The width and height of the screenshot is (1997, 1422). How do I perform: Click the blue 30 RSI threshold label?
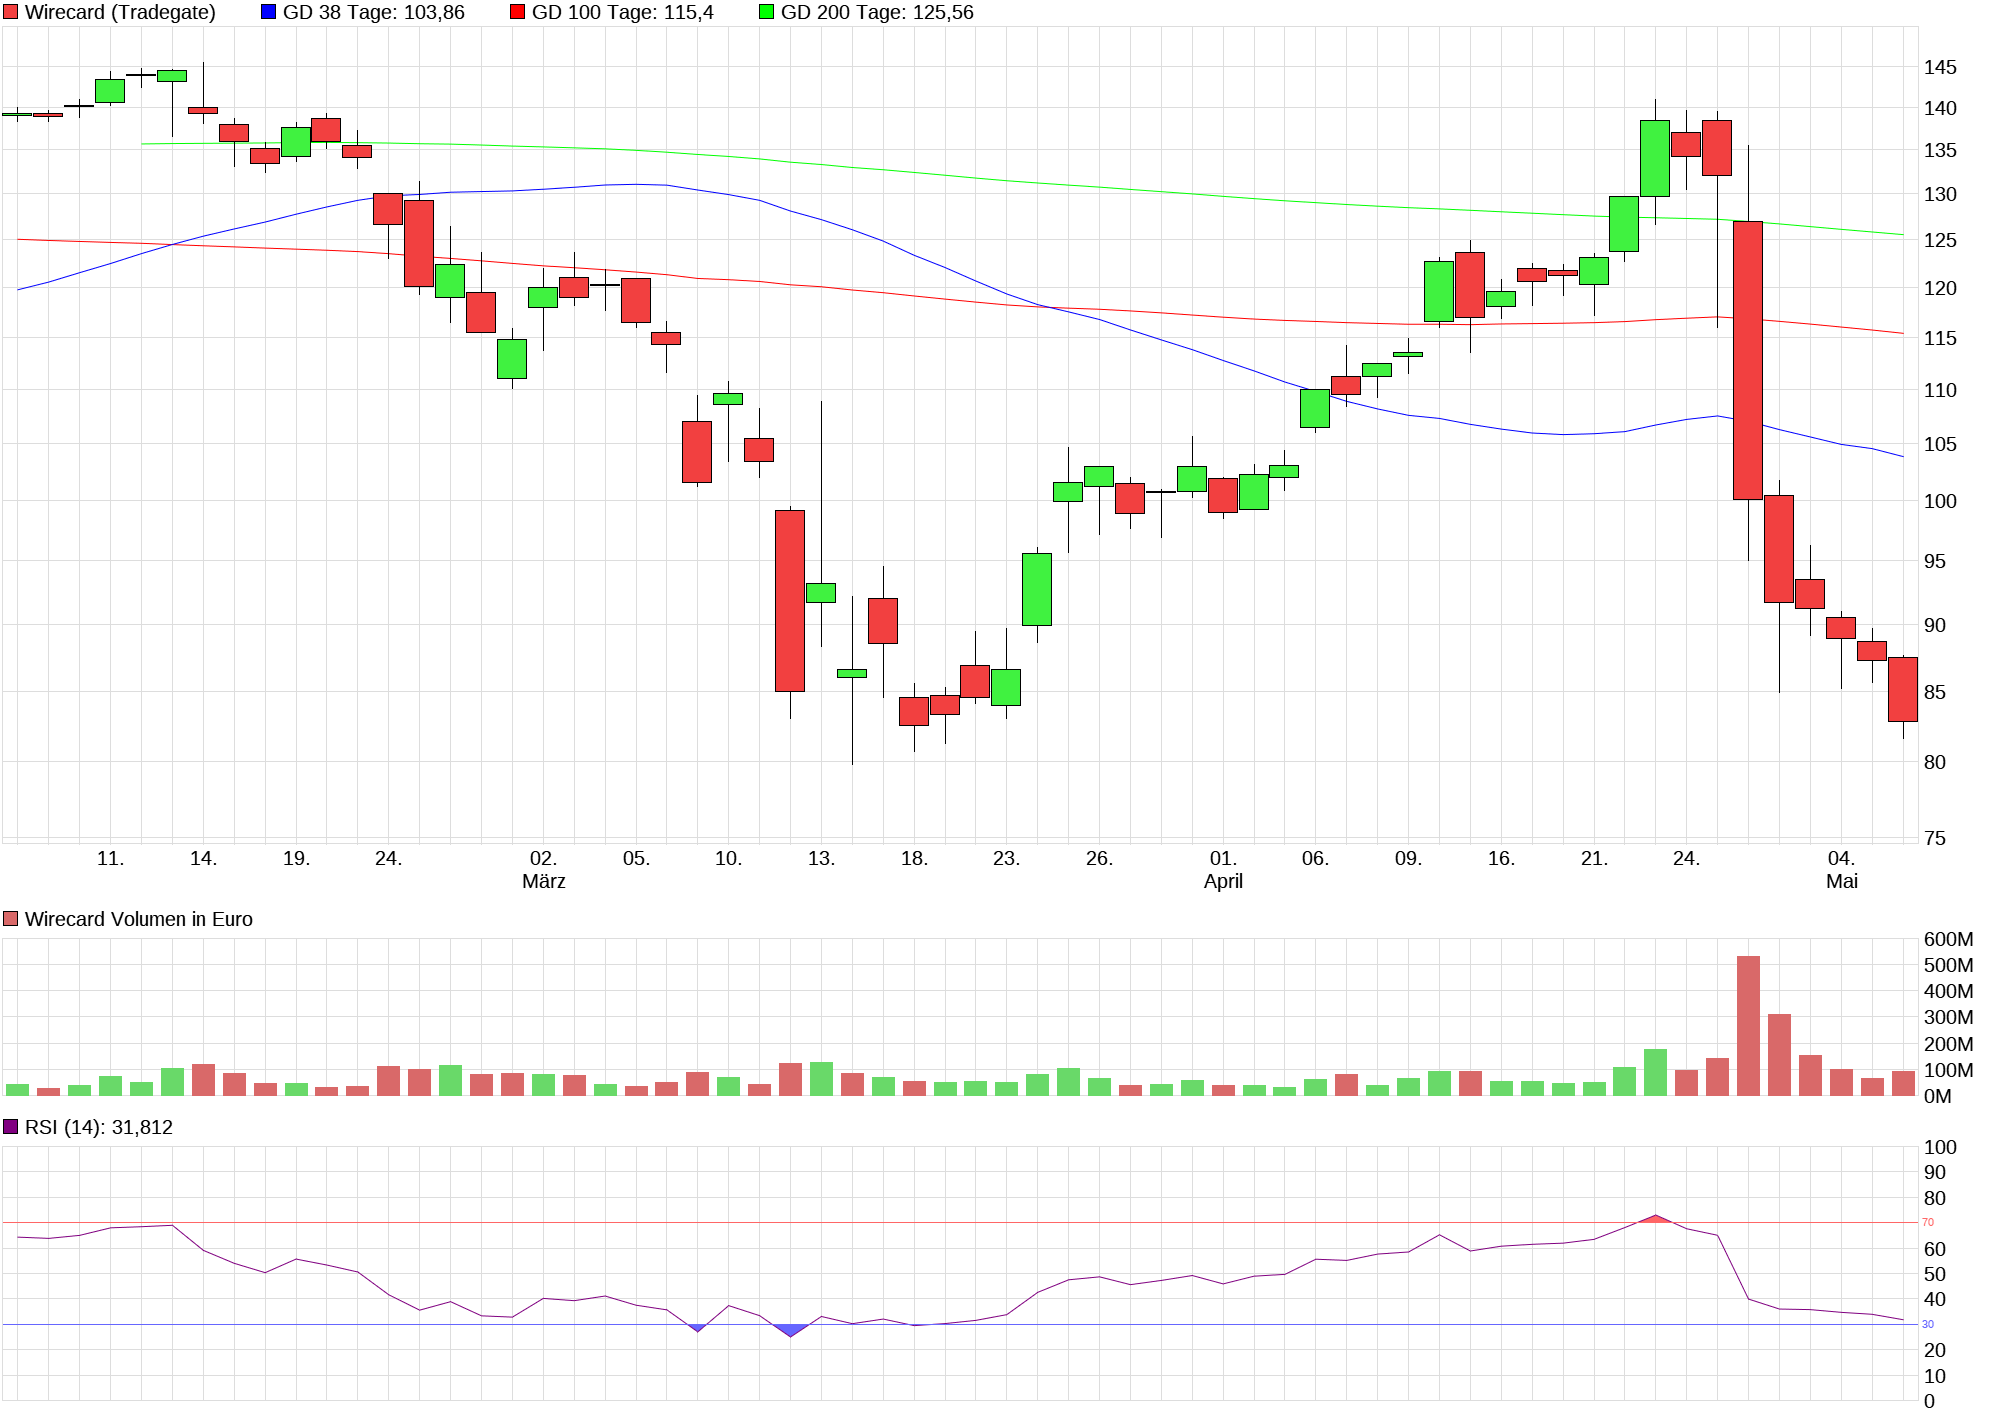pyautogui.click(x=1927, y=1324)
